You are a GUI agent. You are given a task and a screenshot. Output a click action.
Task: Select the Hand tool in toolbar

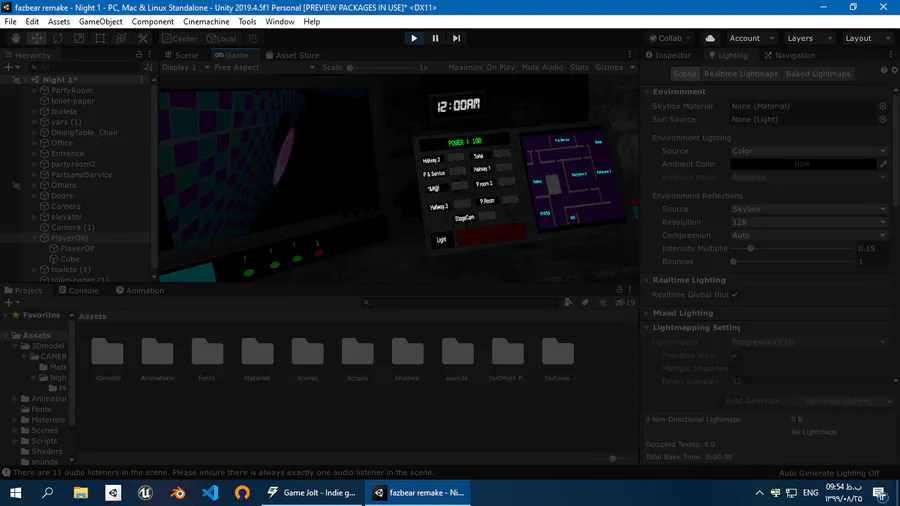tap(15, 38)
